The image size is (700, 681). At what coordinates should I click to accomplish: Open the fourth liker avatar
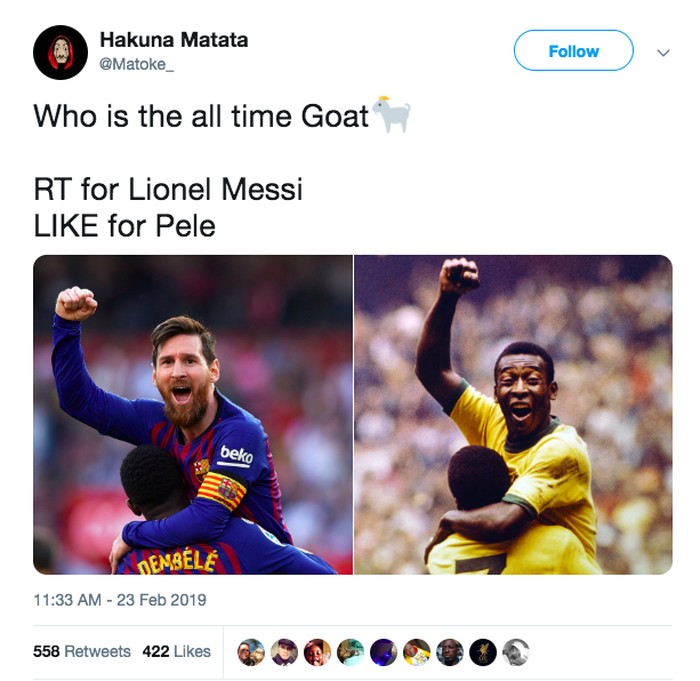click(350, 652)
